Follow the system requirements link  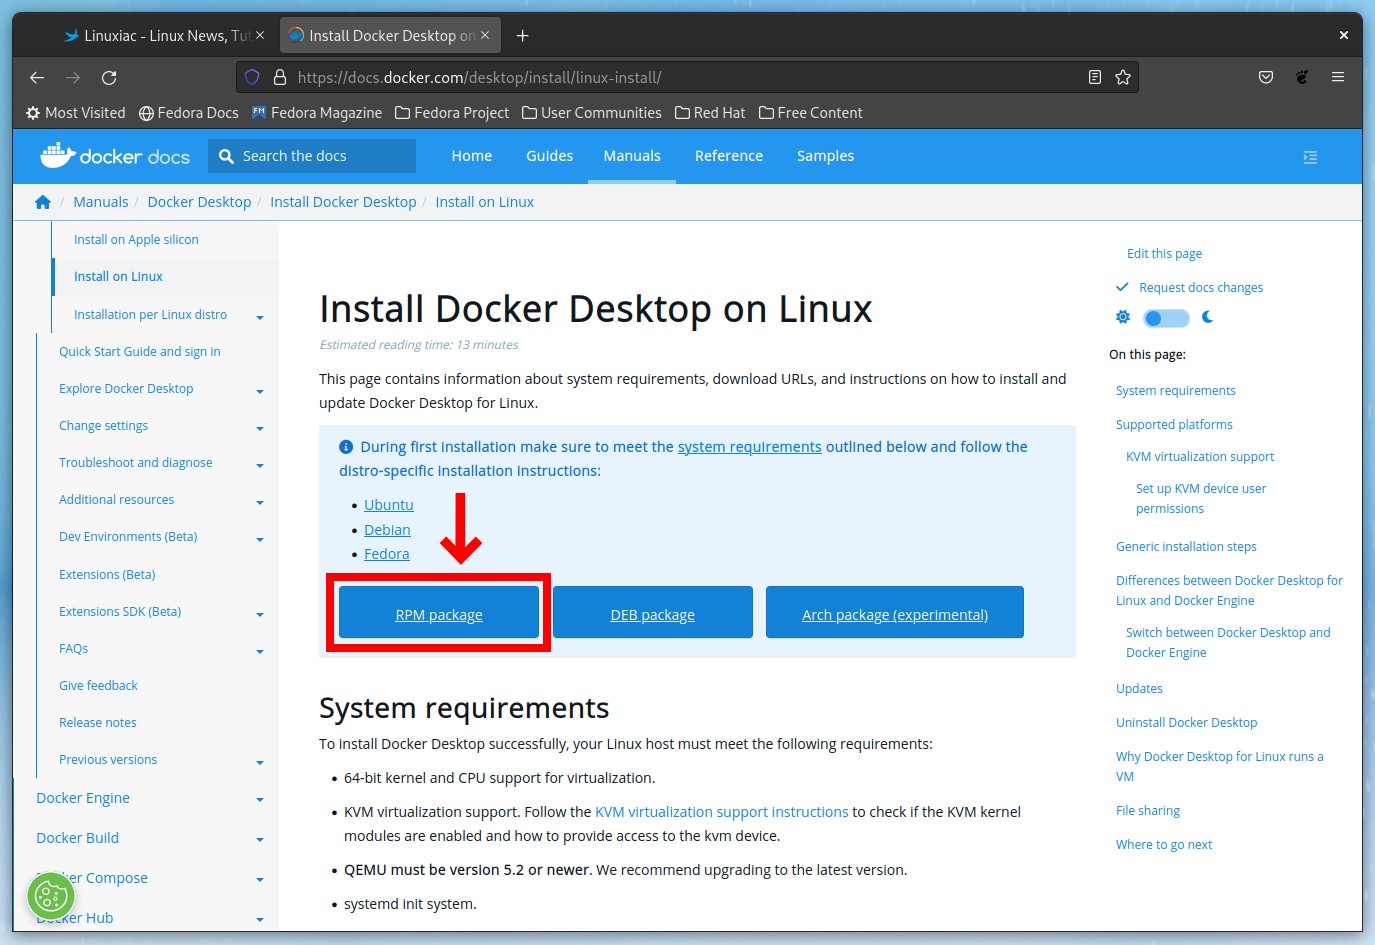[x=750, y=447]
